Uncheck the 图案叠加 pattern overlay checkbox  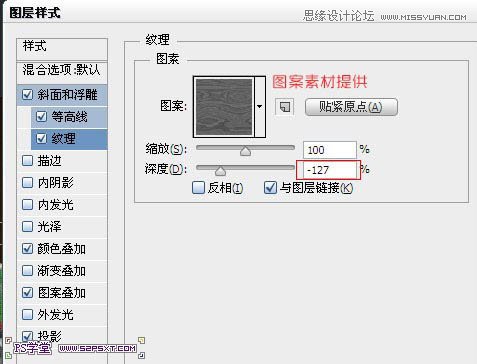pos(27,293)
